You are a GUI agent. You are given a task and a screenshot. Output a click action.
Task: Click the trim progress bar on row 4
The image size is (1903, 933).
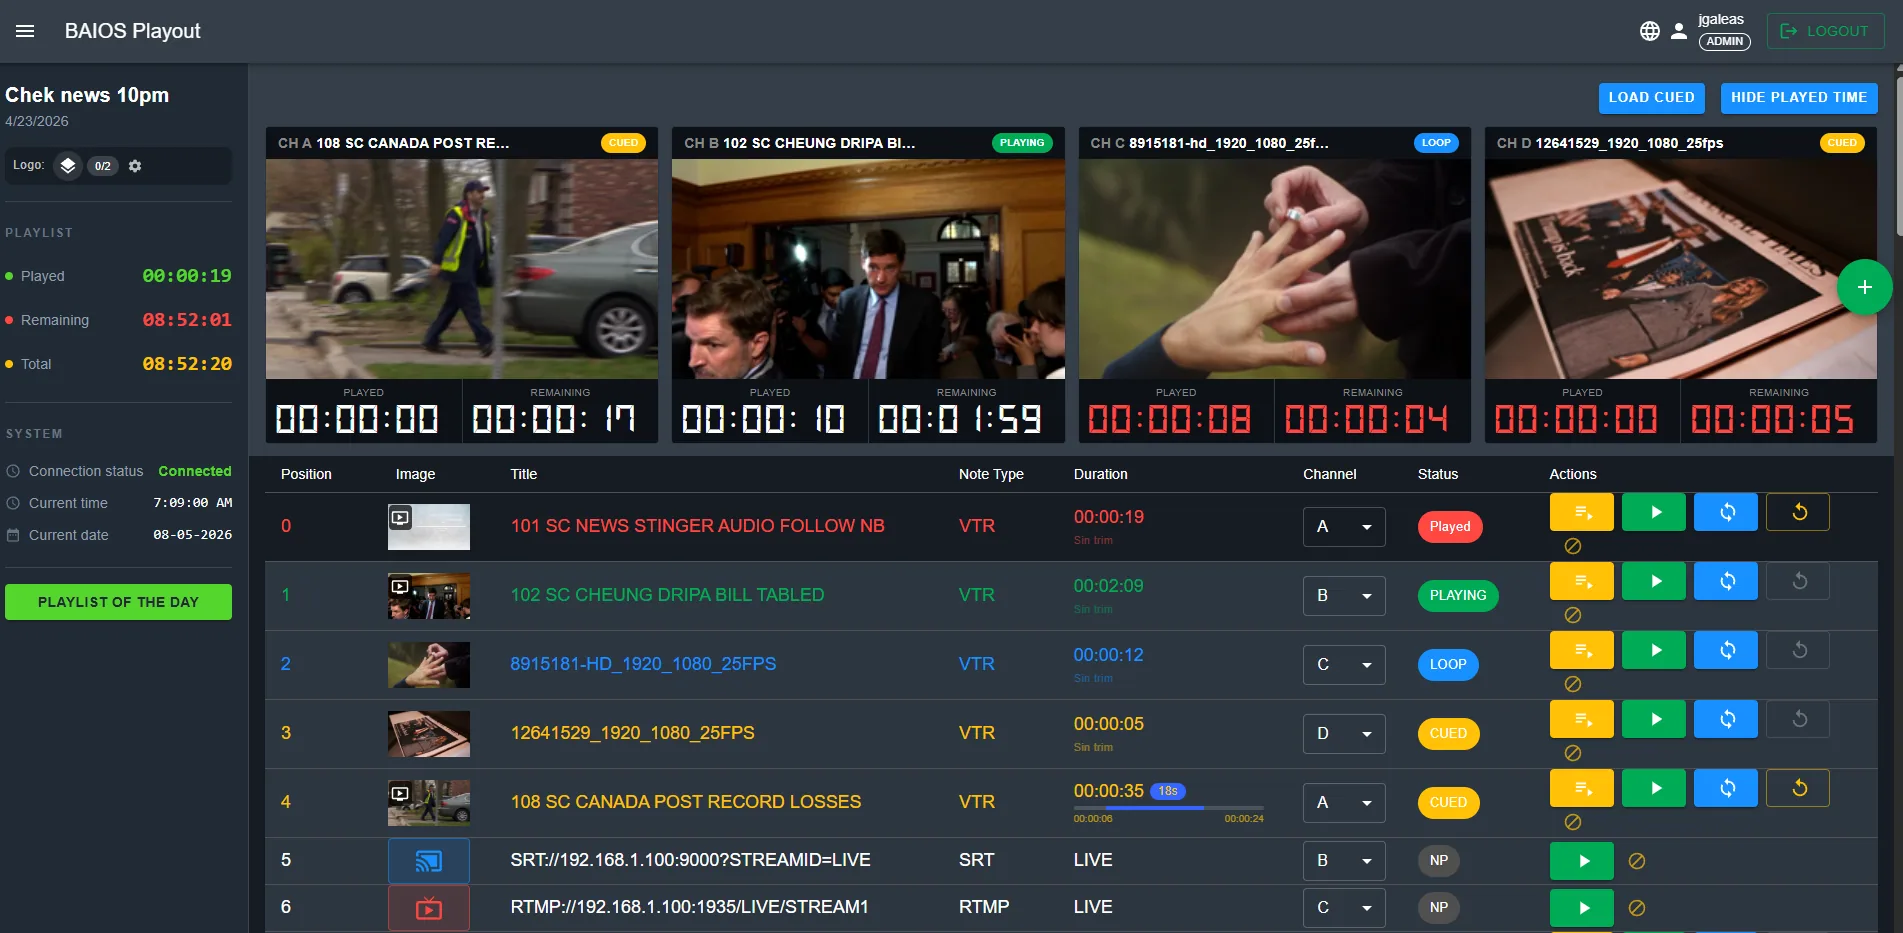click(x=1168, y=807)
